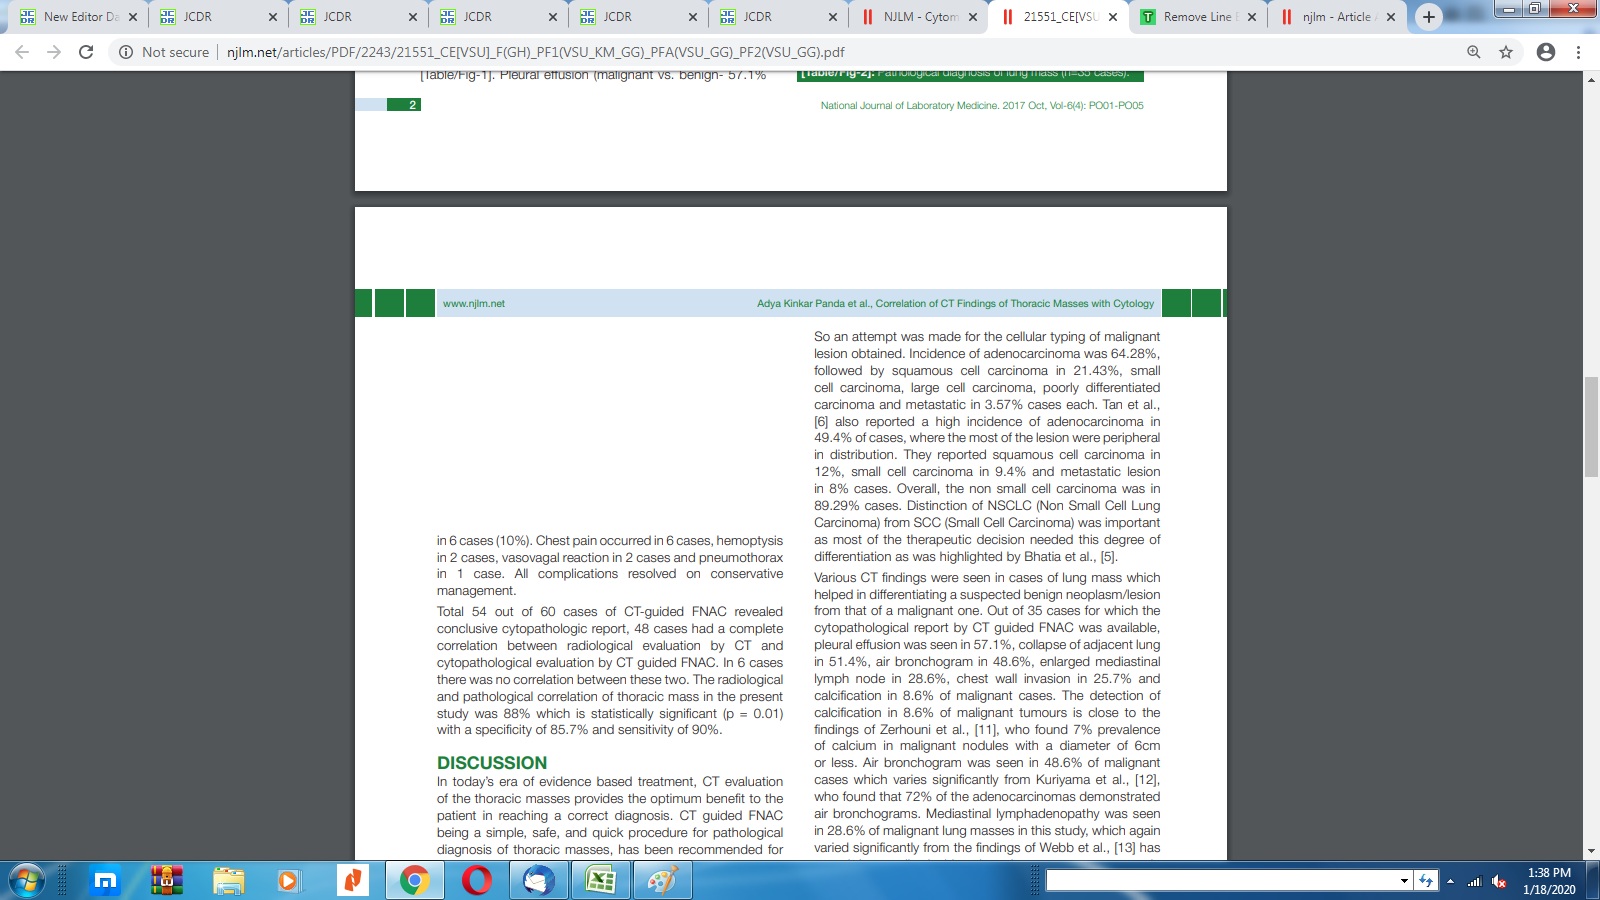Expand the taskbar address dropdown
Screen dimensions: 1600x900
tap(1405, 881)
